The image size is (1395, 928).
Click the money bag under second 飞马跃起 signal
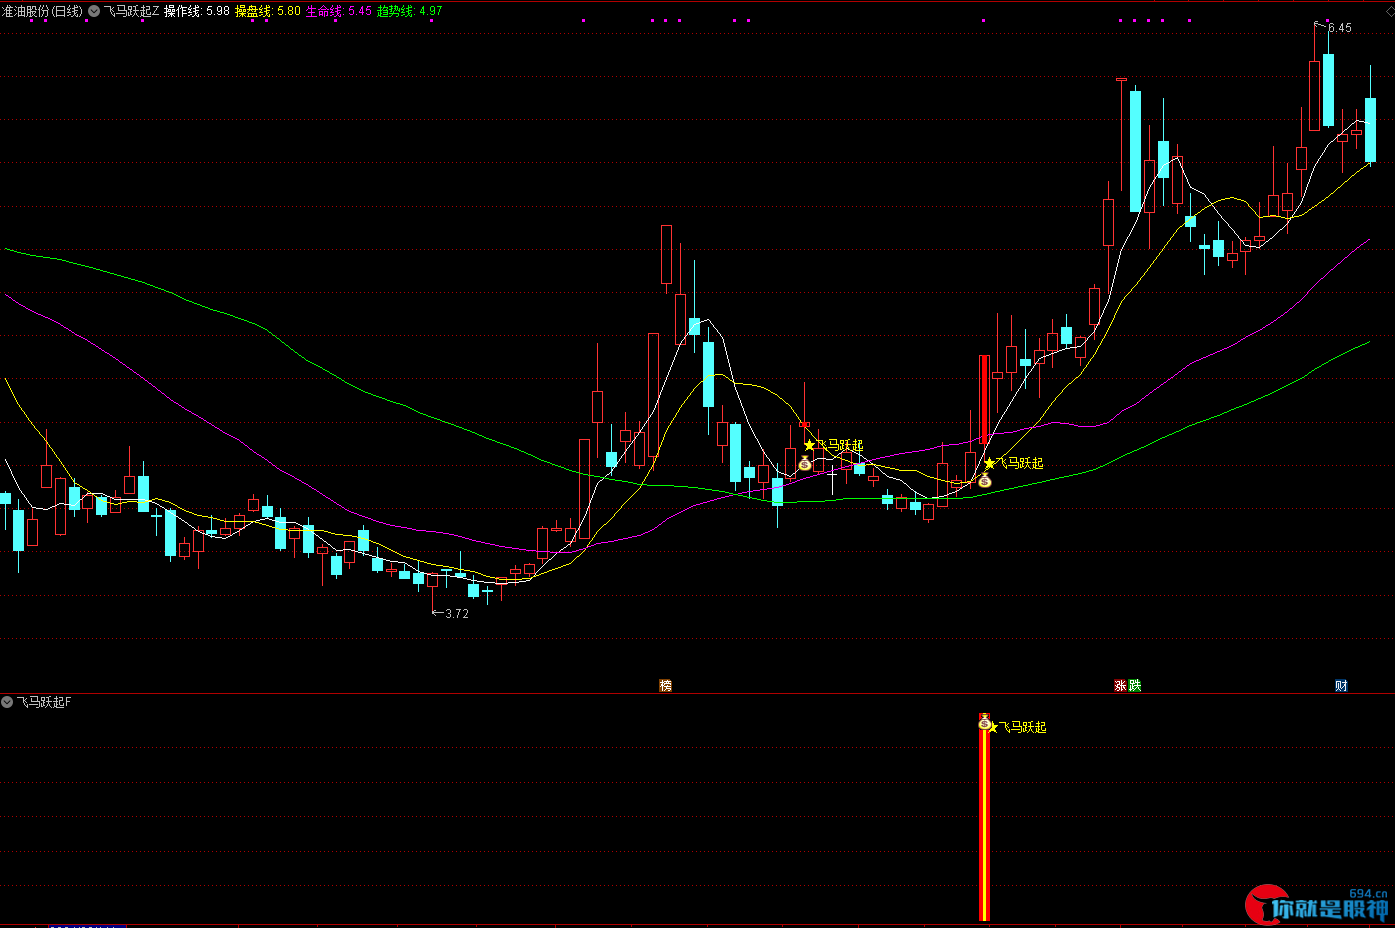pyautogui.click(x=985, y=481)
